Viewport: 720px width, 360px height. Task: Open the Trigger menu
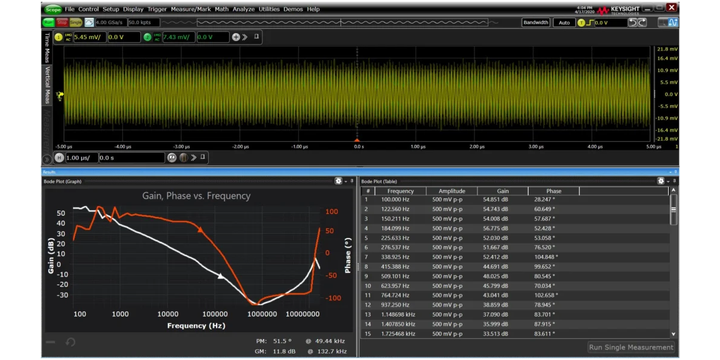tap(157, 9)
